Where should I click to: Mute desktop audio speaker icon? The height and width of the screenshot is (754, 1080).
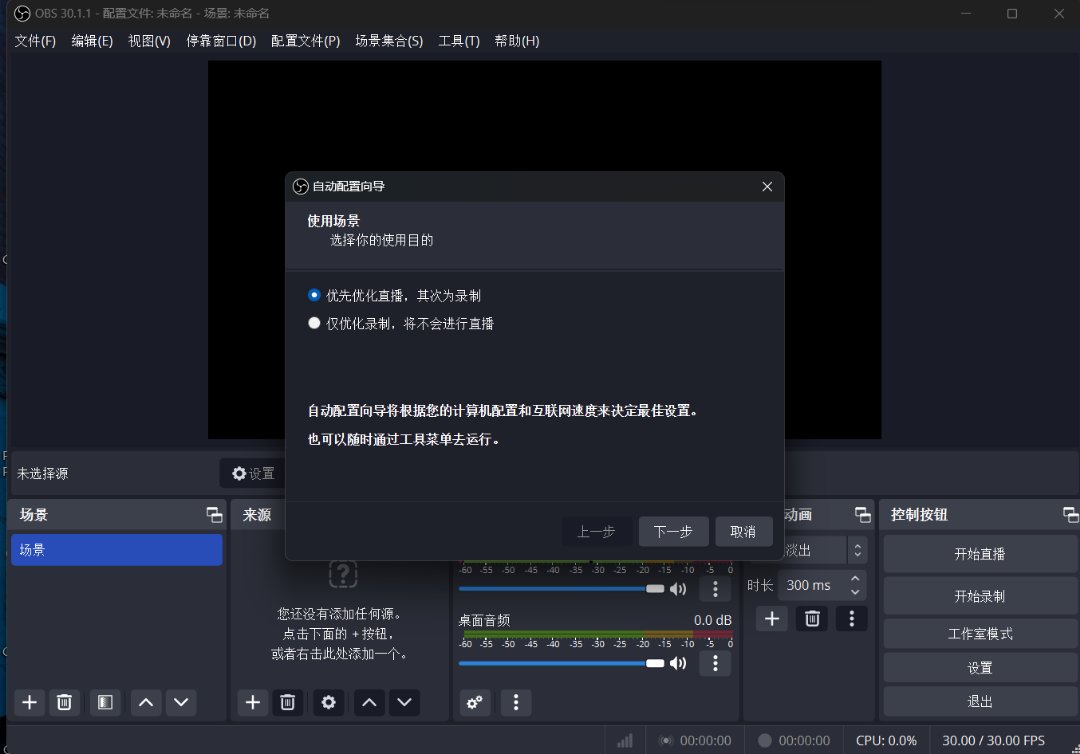[x=679, y=663]
